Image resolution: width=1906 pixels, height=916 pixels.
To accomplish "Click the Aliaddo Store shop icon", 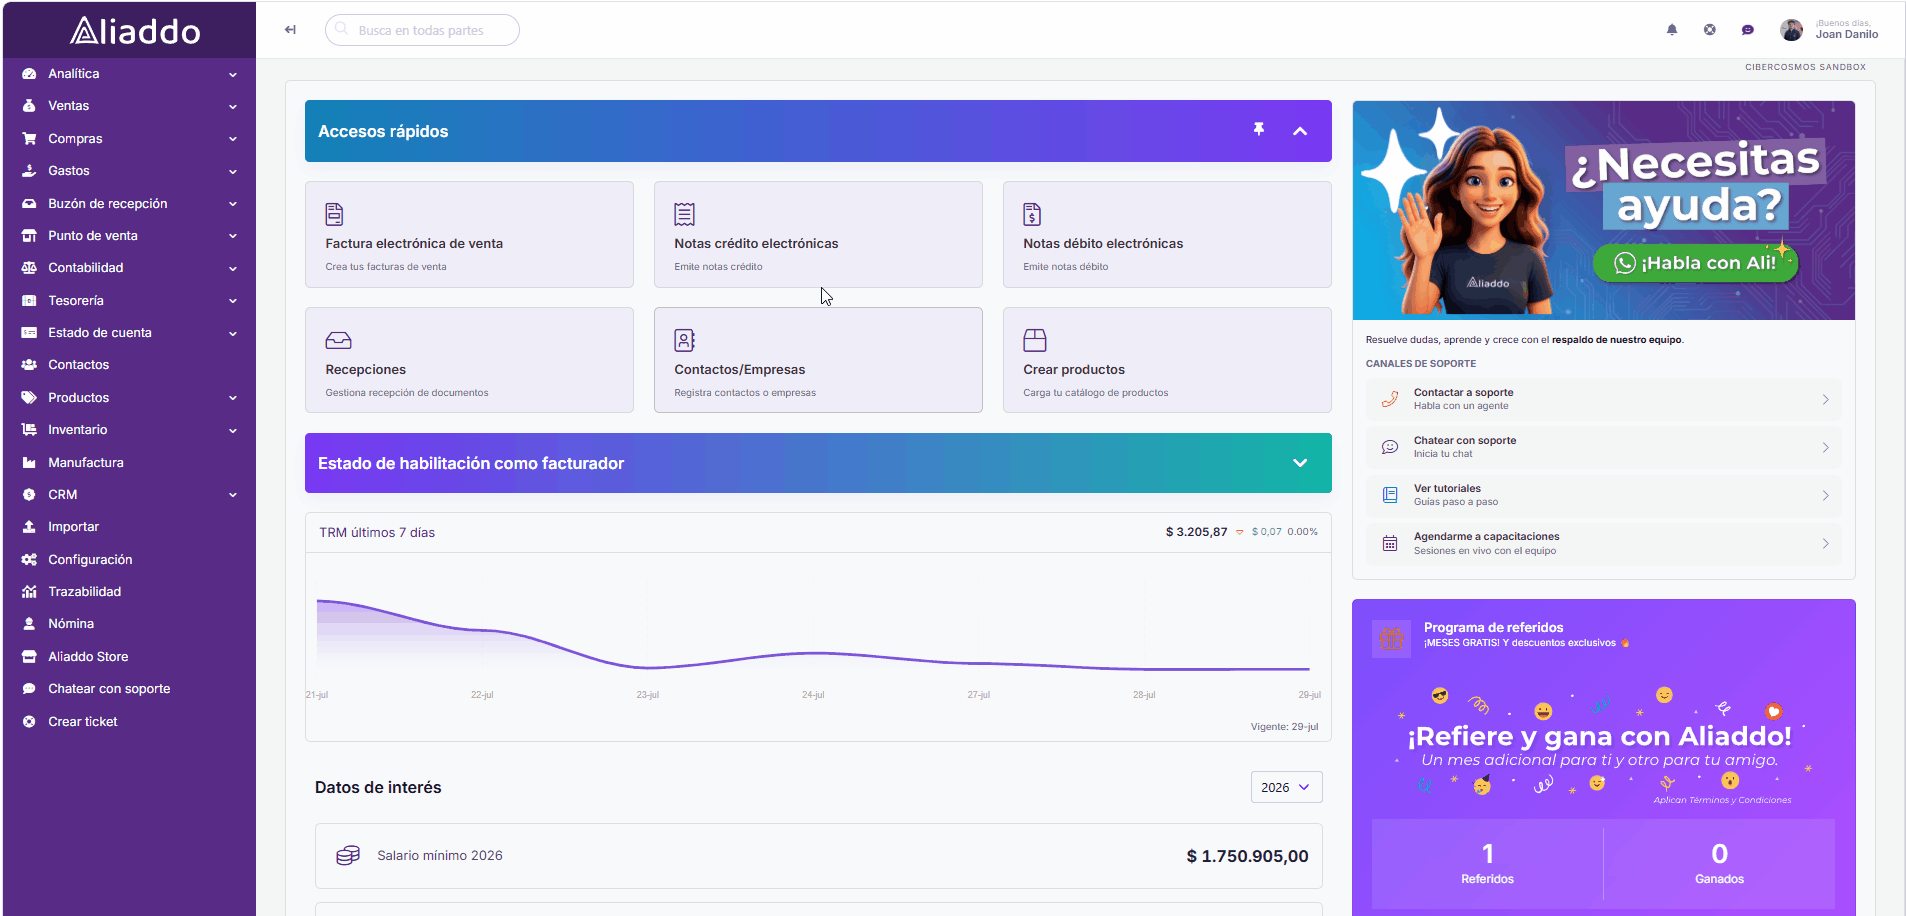I will [29, 657].
